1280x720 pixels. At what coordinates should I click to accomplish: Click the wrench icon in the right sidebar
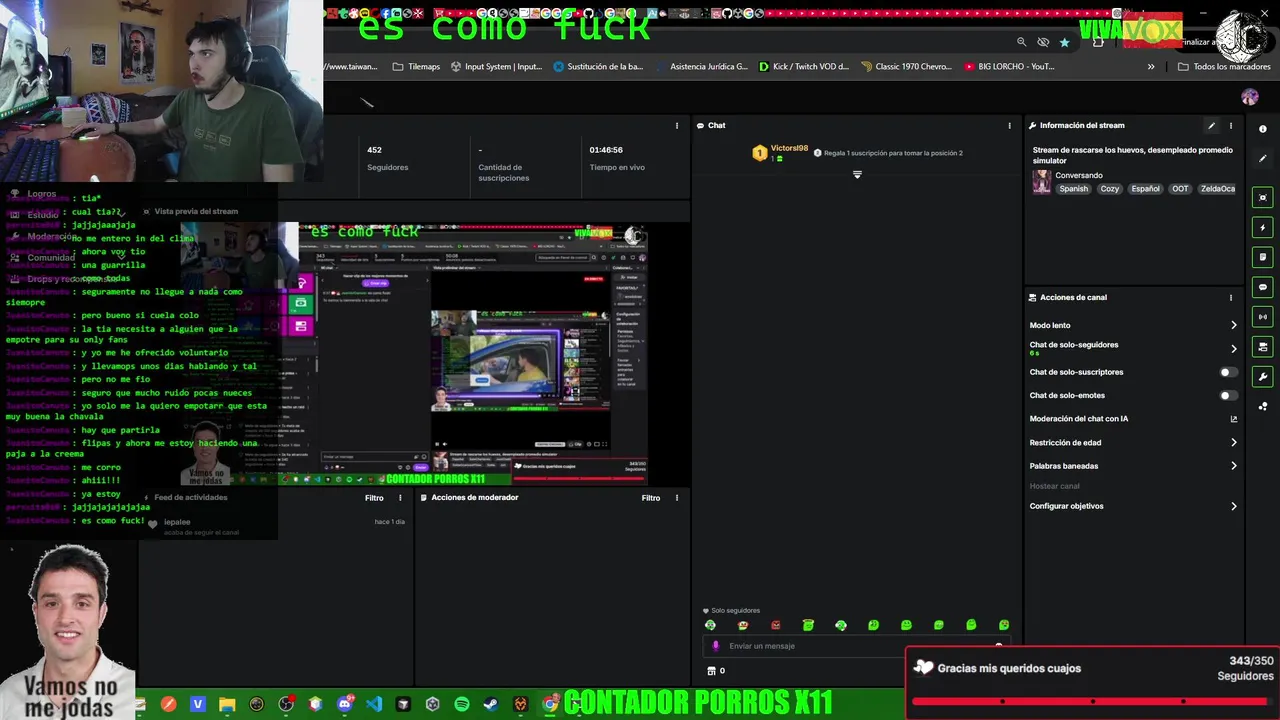point(1263,377)
